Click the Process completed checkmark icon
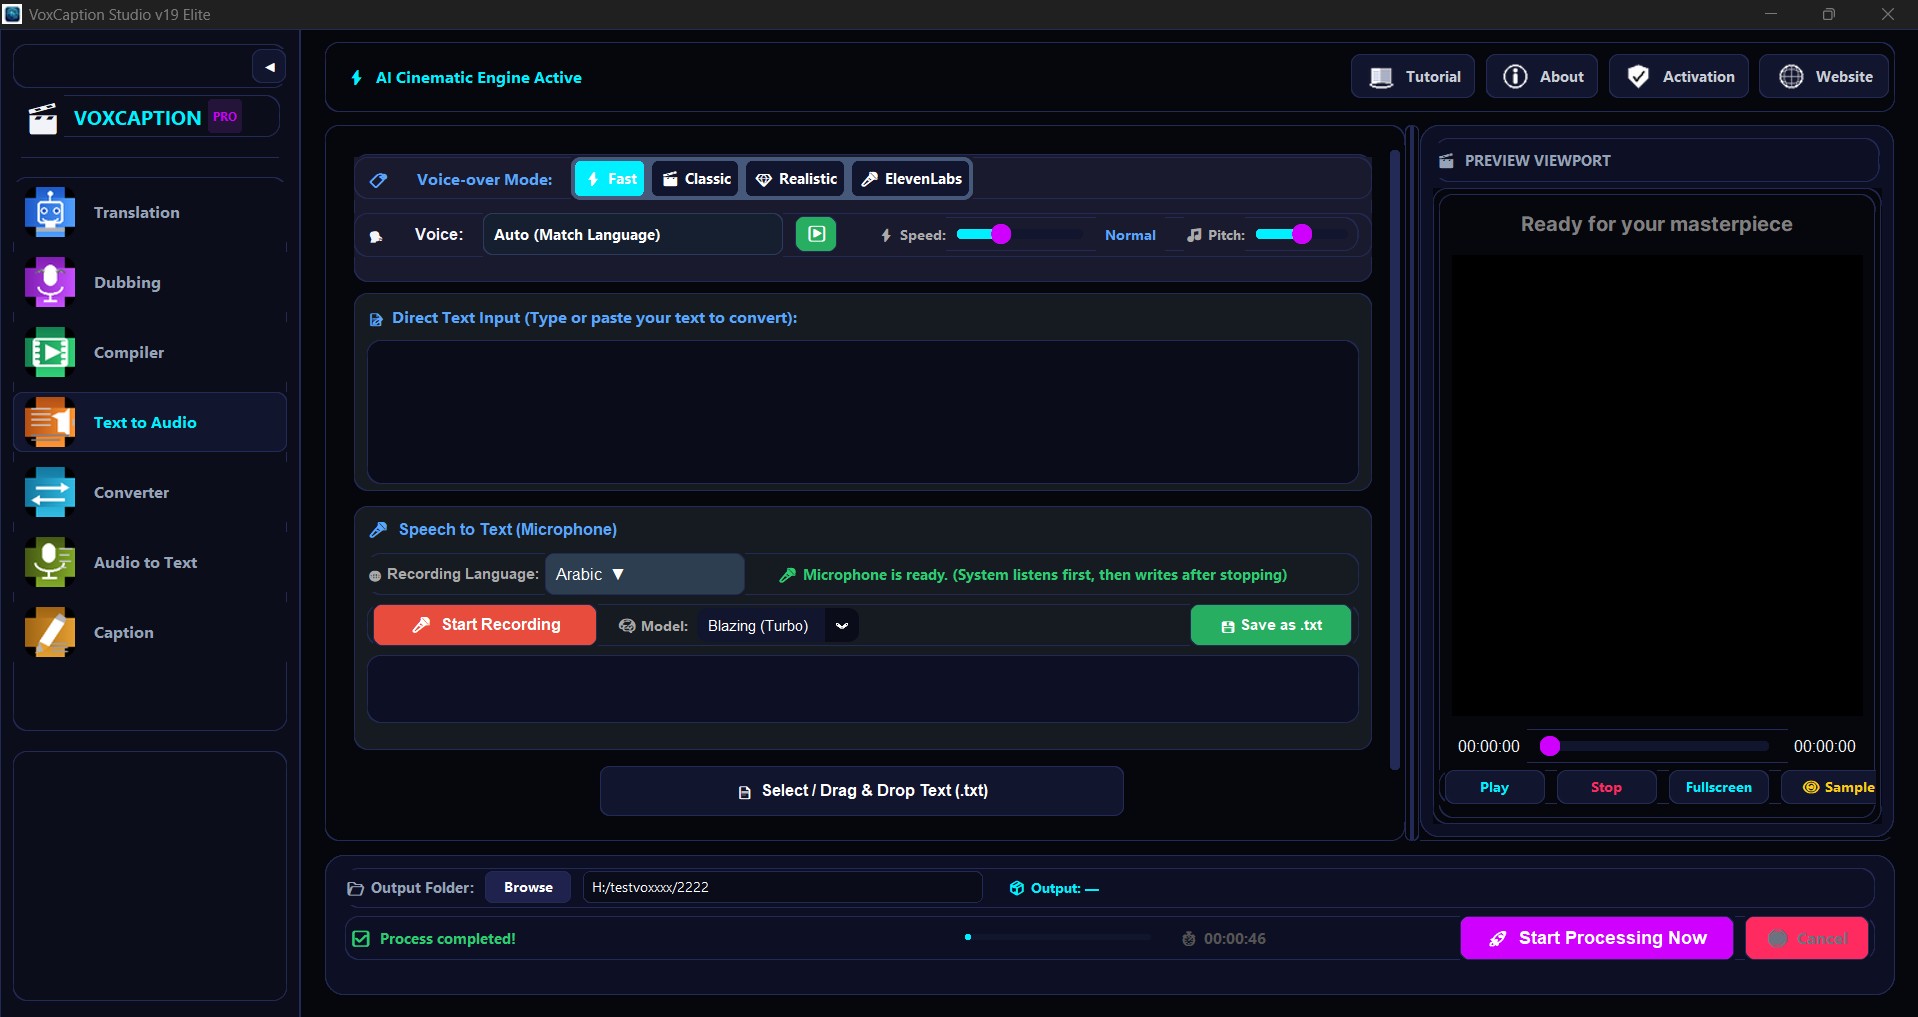Screen dimensions: 1918x1017 [361, 939]
